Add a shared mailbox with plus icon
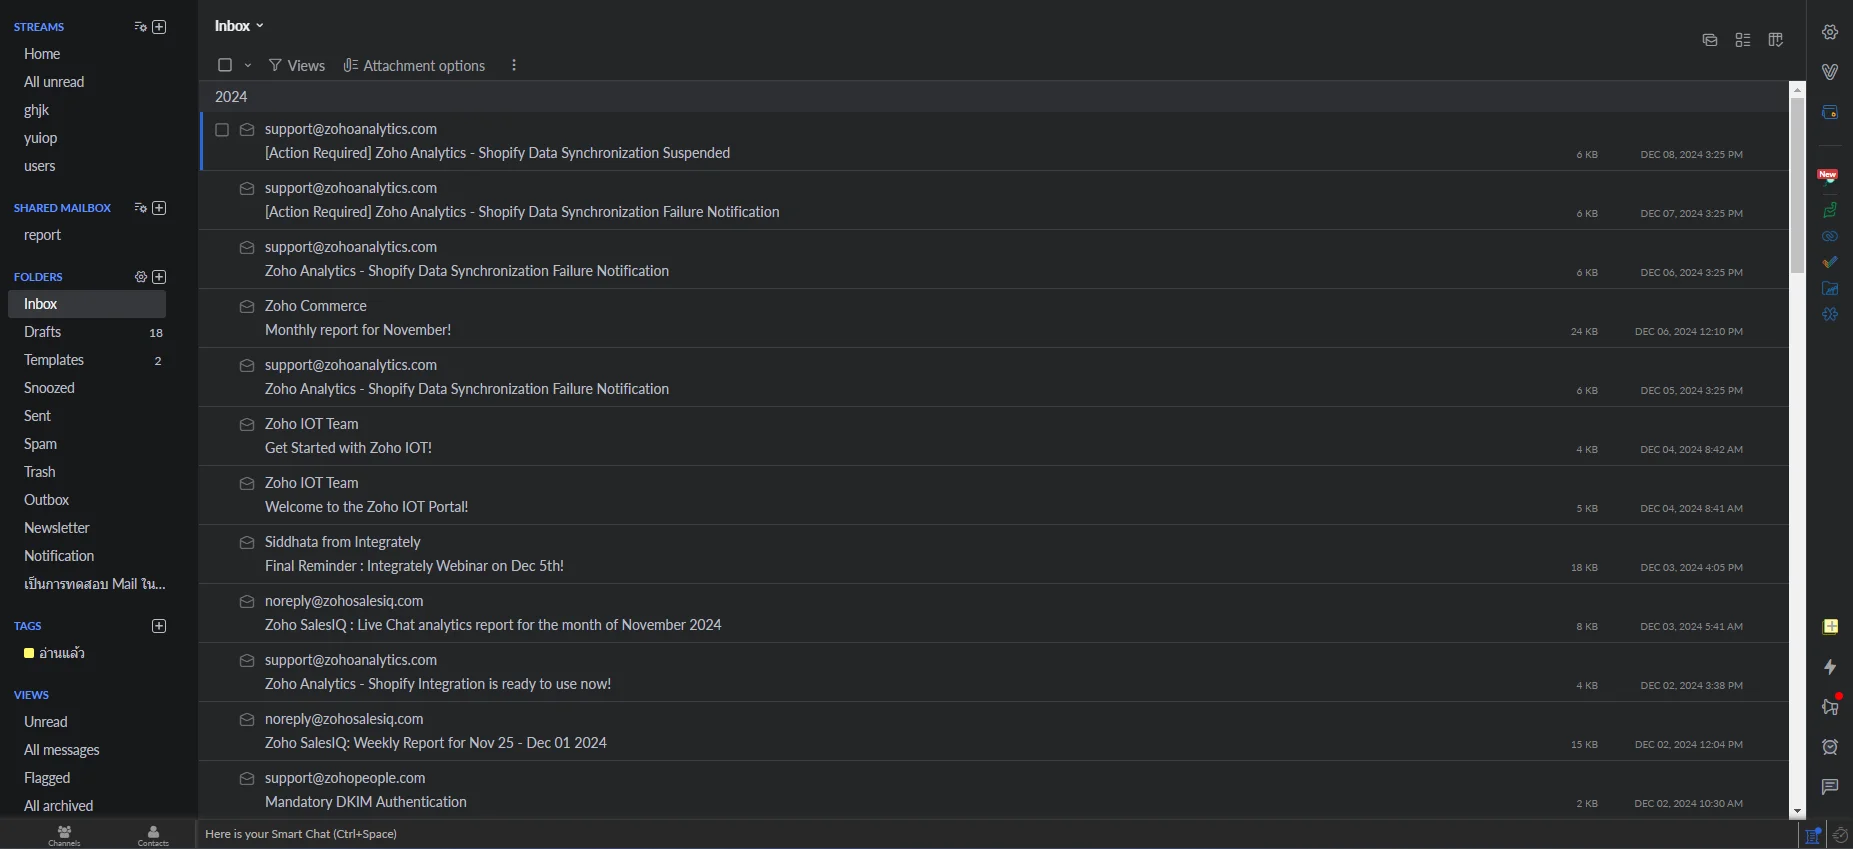This screenshot has width=1853, height=849. pos(159,208)
